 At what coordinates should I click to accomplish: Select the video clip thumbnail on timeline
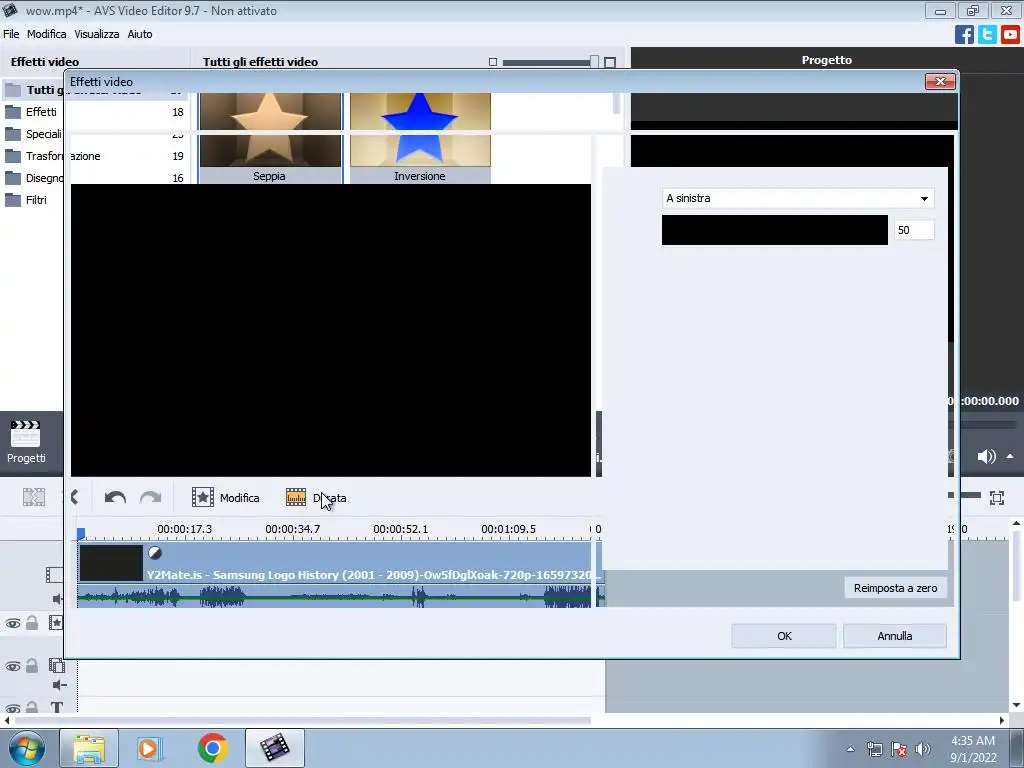coord(111,563)
